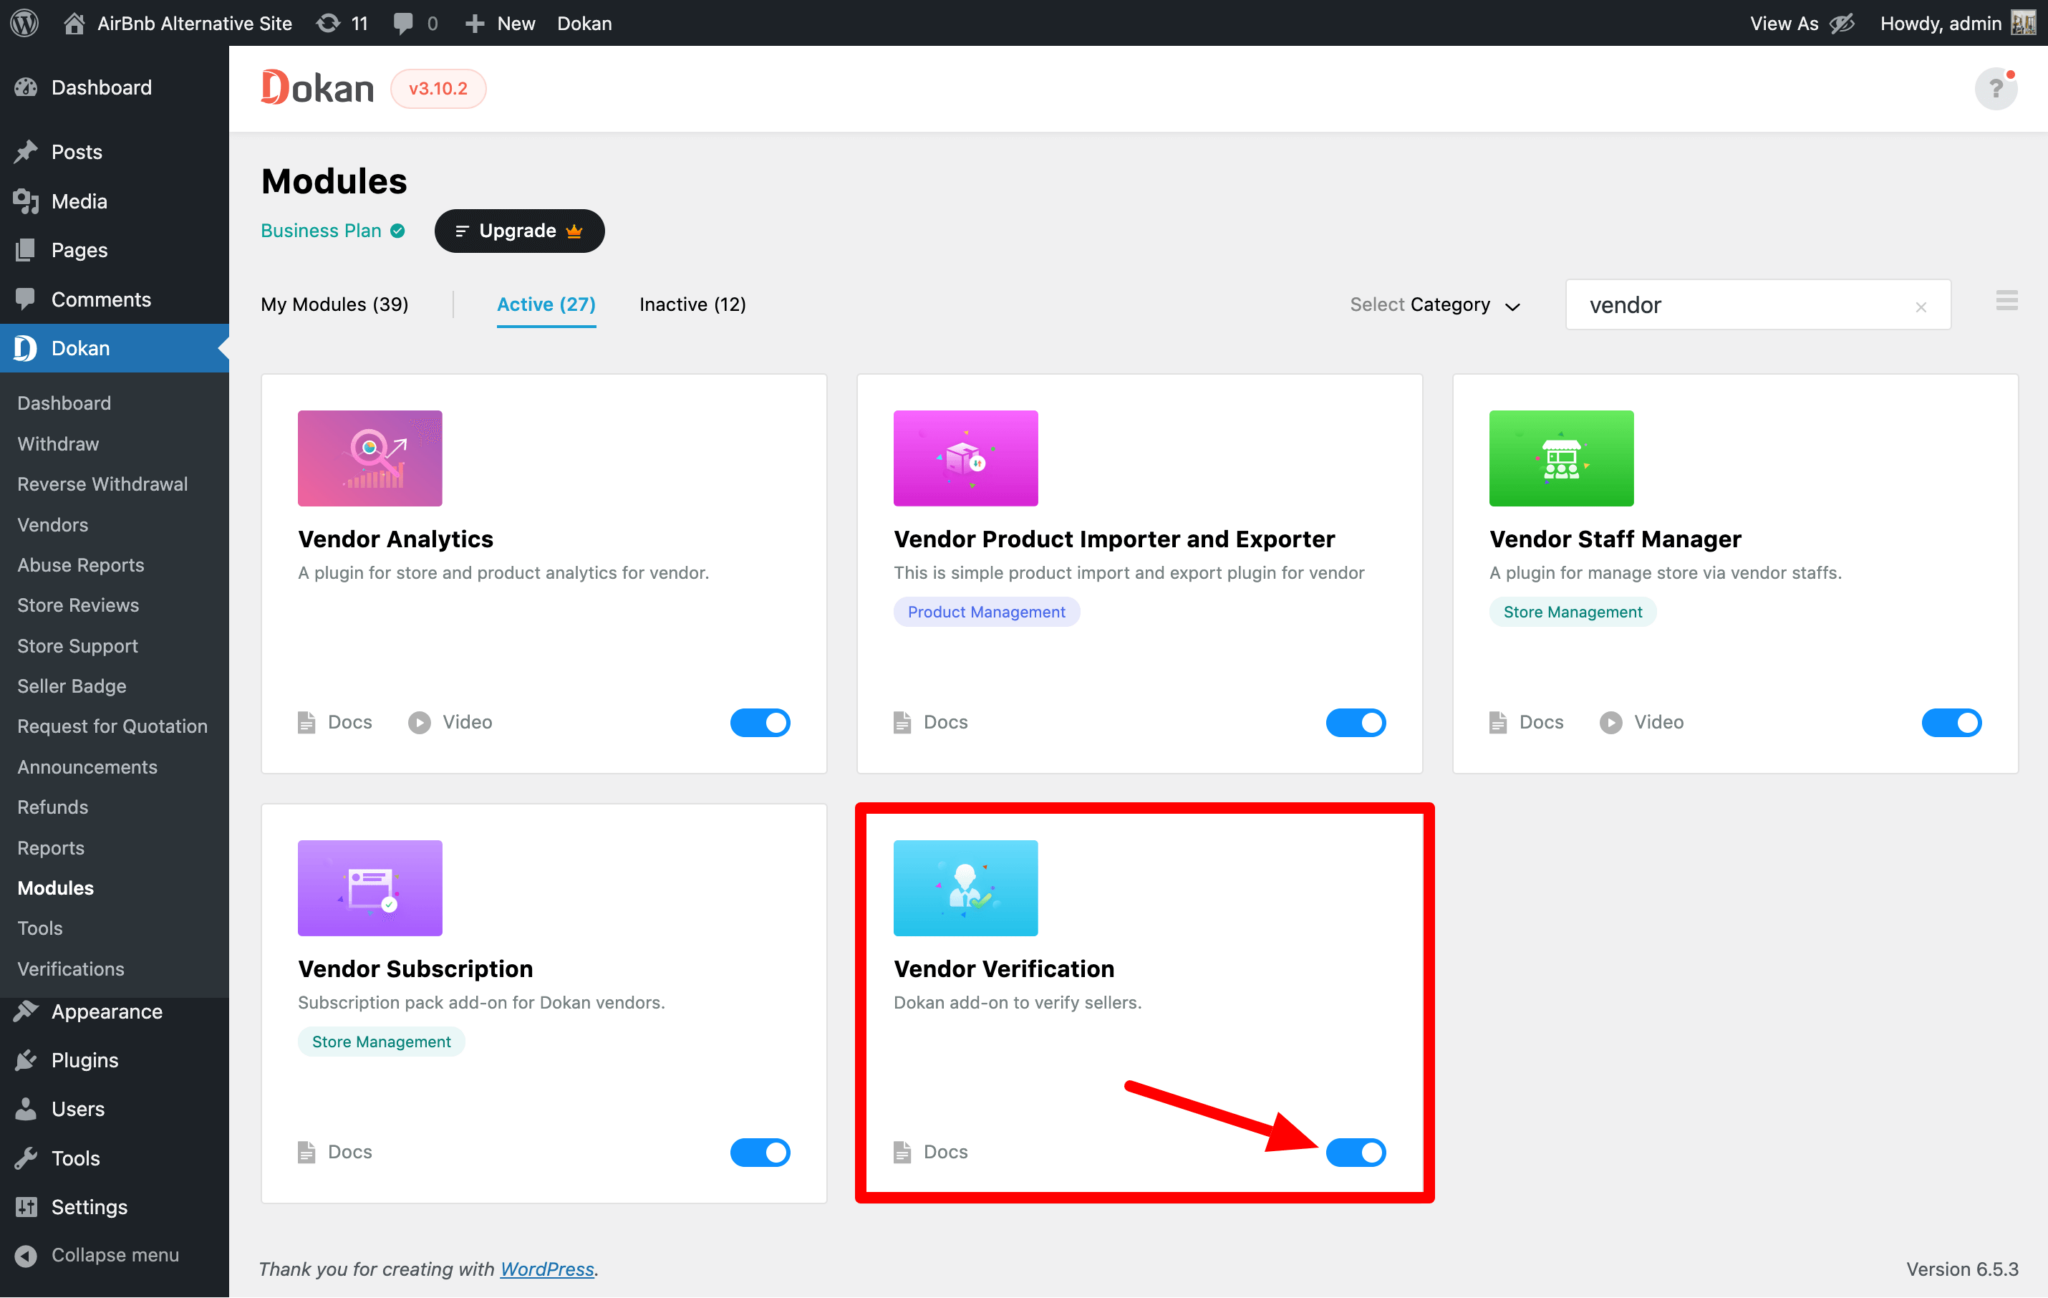
Task: Click the Media sidebar icon
Action: click(x=27, y=200)
